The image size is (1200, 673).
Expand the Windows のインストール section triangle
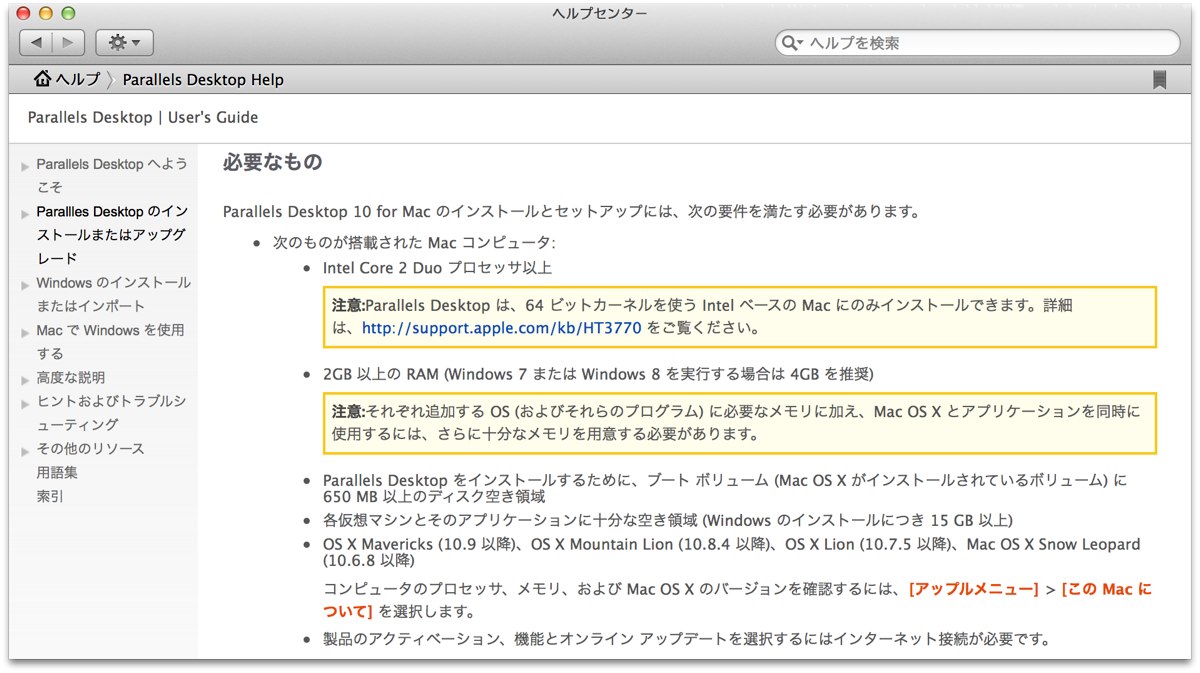tap(24, 284)
